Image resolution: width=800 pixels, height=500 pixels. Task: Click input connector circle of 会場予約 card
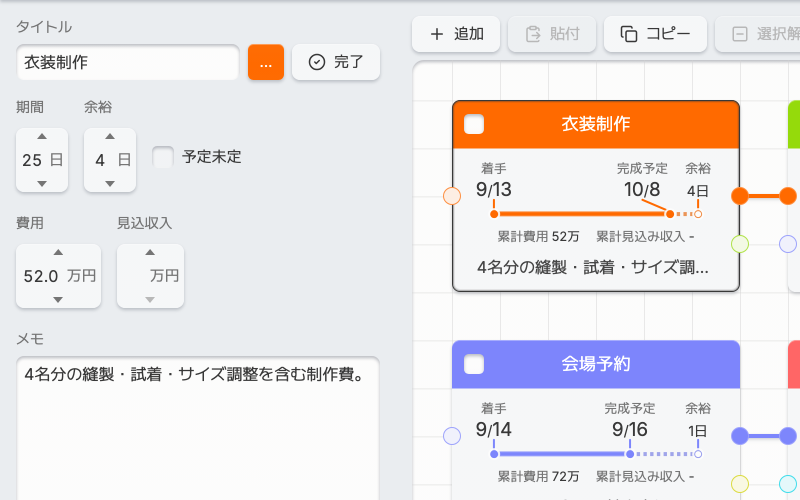tap(452, 436)
